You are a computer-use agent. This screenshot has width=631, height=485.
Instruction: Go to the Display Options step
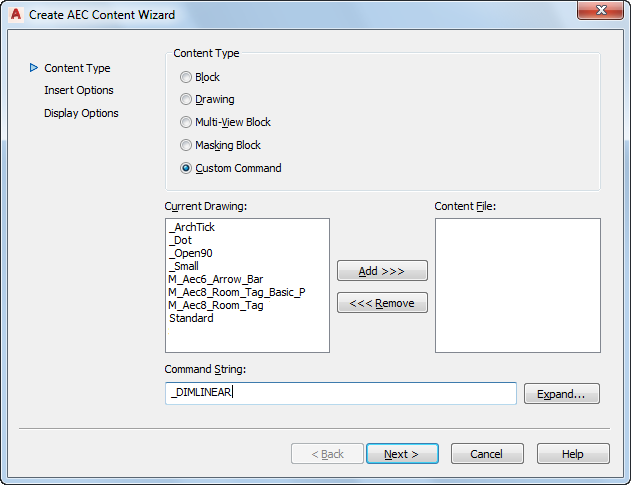[81, 113]
